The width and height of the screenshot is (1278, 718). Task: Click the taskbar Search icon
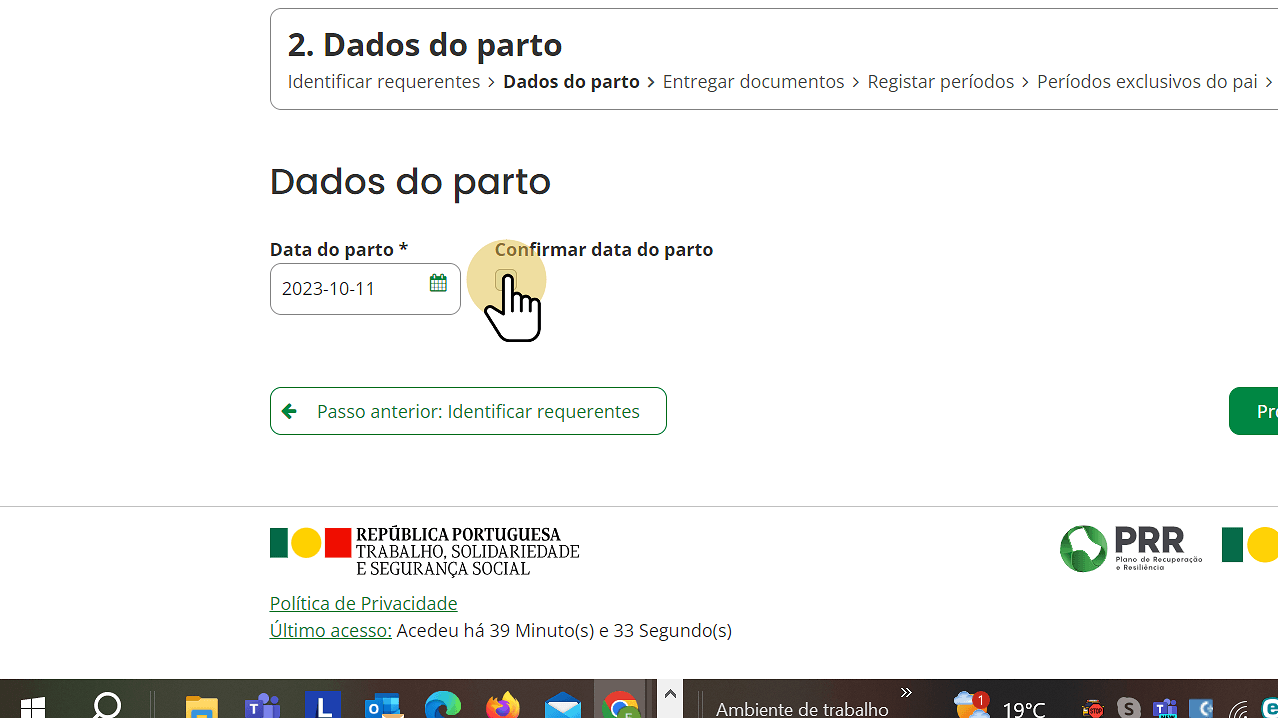[x=106, y=706]
